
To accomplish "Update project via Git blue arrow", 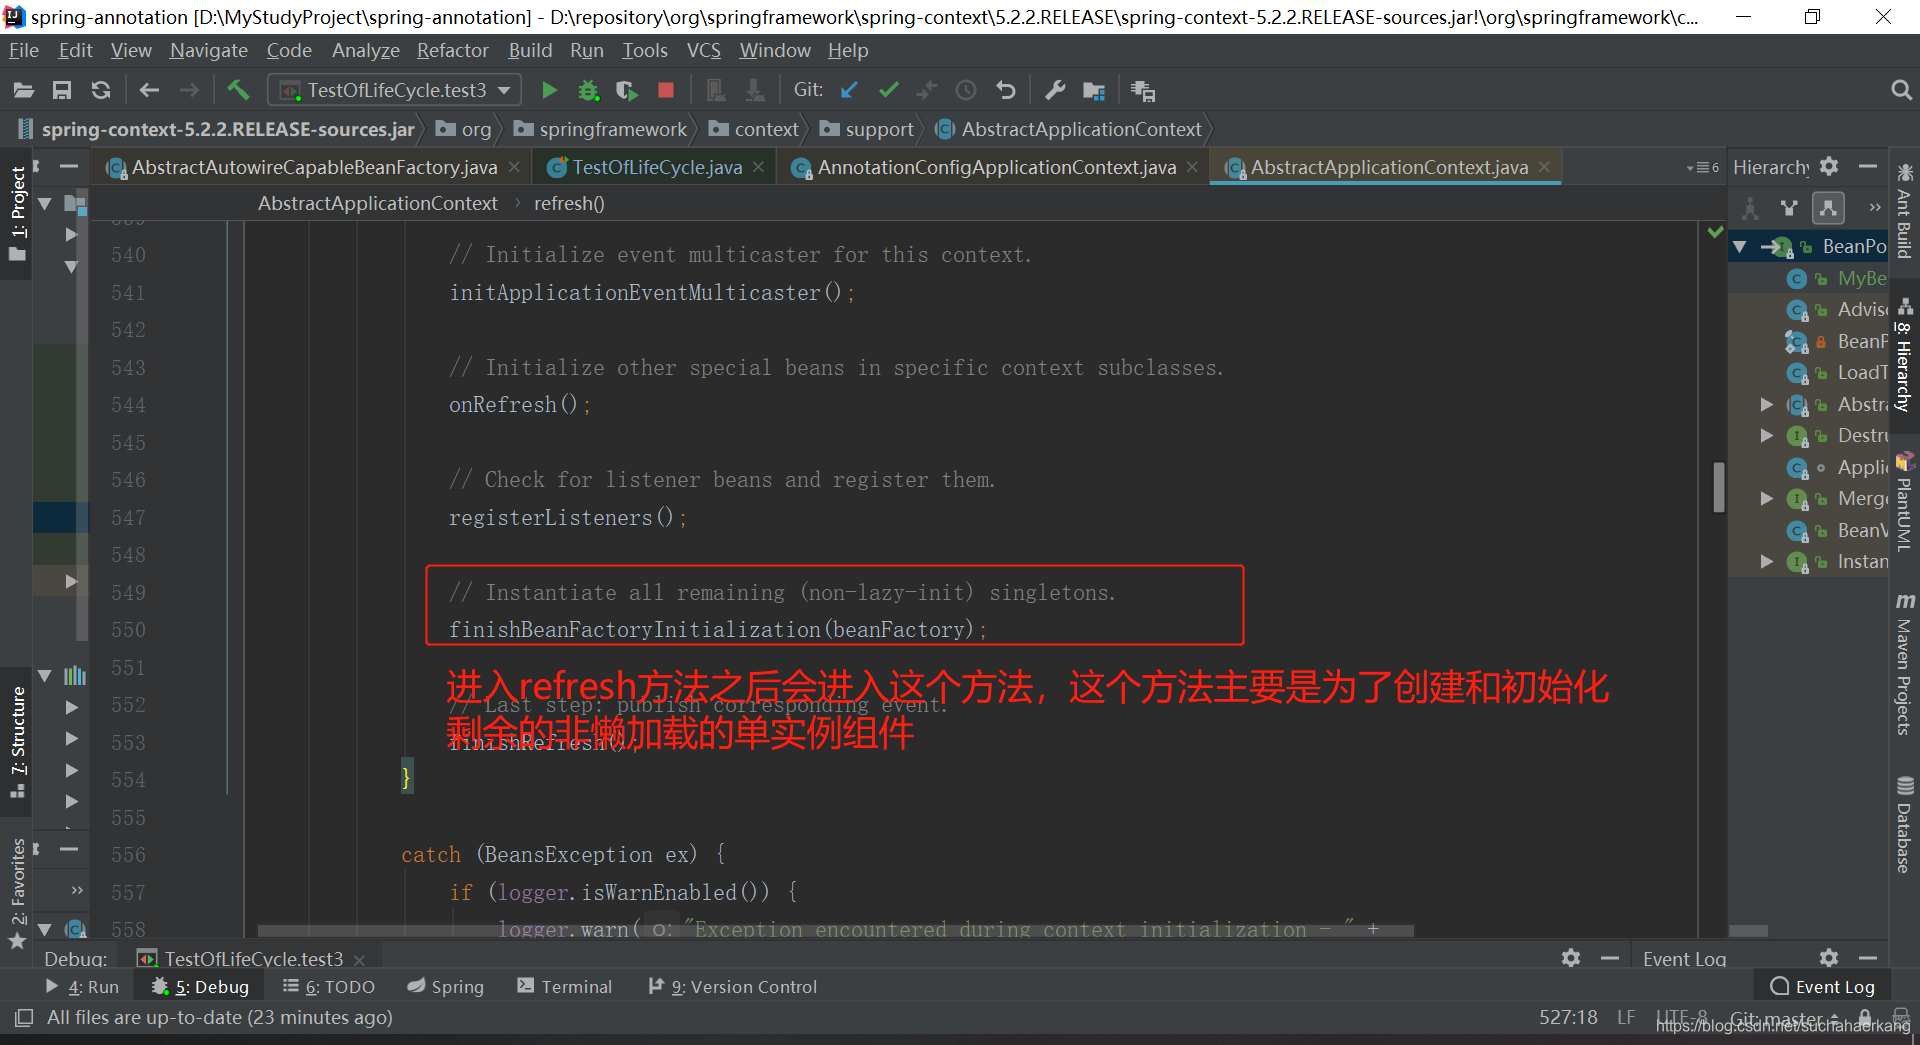I will click(849, 91).
